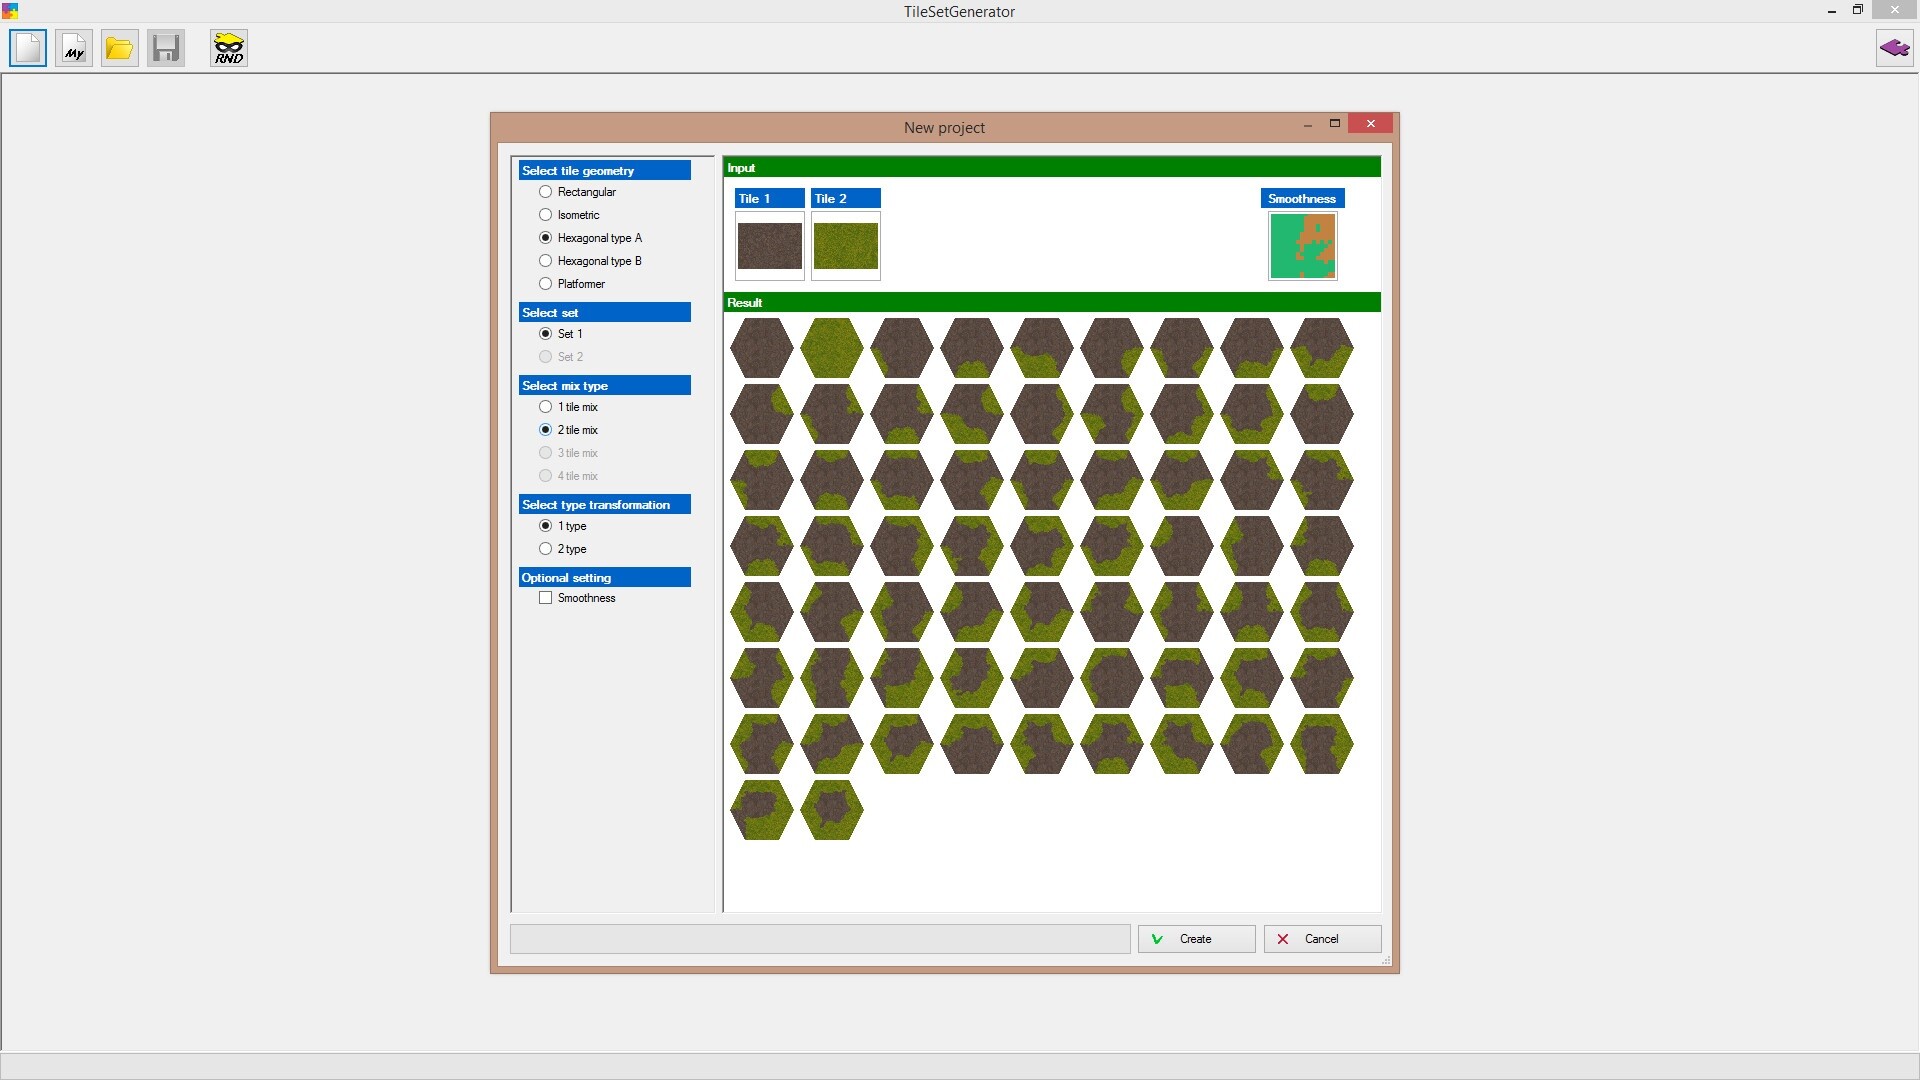Switch mix type to 1 tile mix
The width and height of the screenshot is (1920, 1080).
[546, 407]
